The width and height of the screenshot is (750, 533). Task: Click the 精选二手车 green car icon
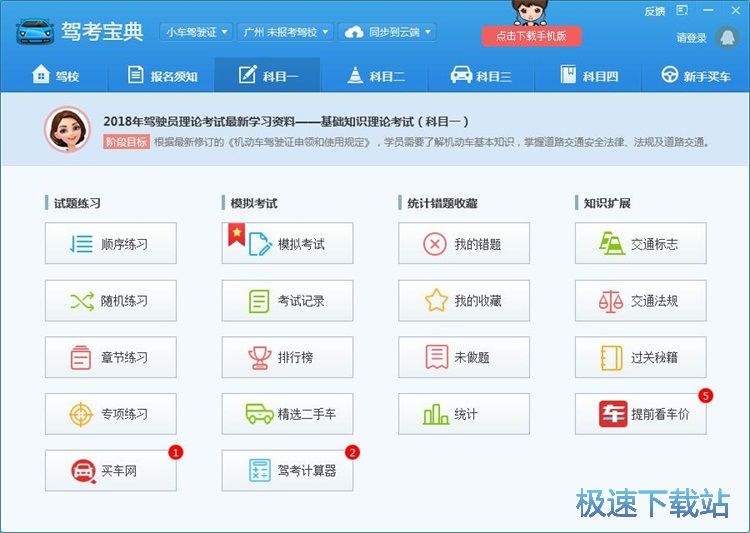(260, 414)
